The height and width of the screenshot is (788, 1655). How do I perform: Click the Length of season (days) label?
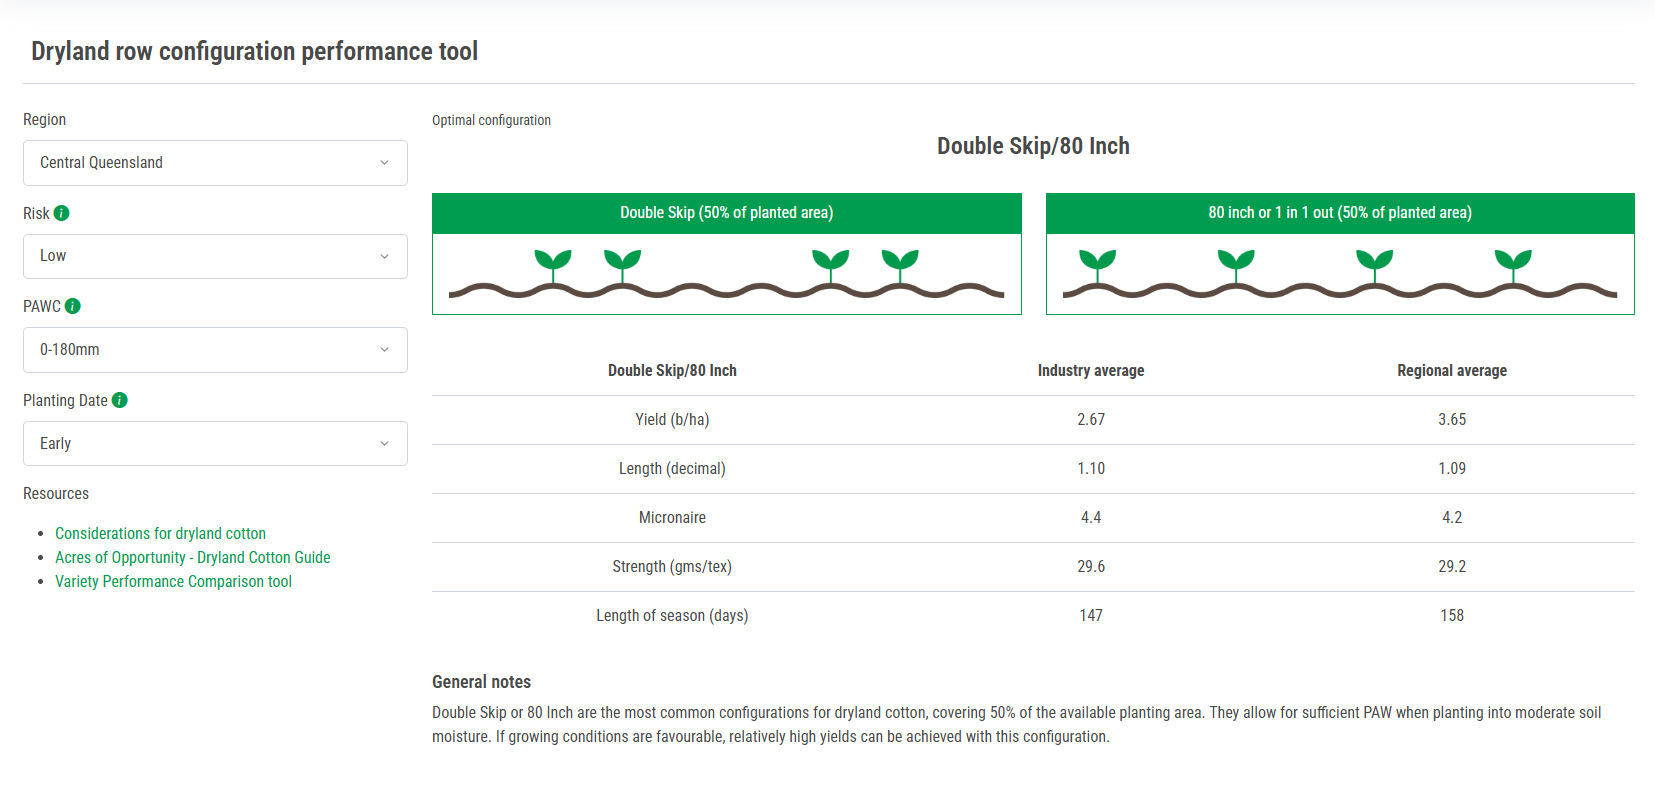pos(672,615)
